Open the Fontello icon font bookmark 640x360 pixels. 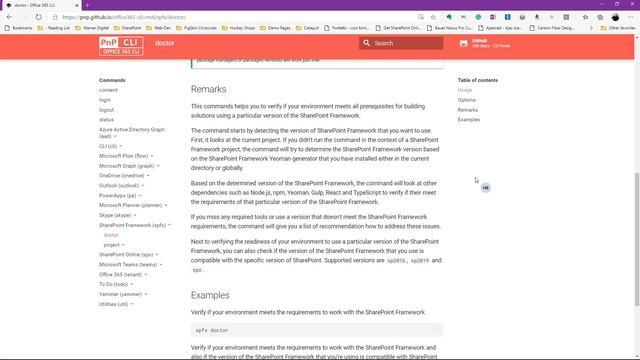[347, 28]
